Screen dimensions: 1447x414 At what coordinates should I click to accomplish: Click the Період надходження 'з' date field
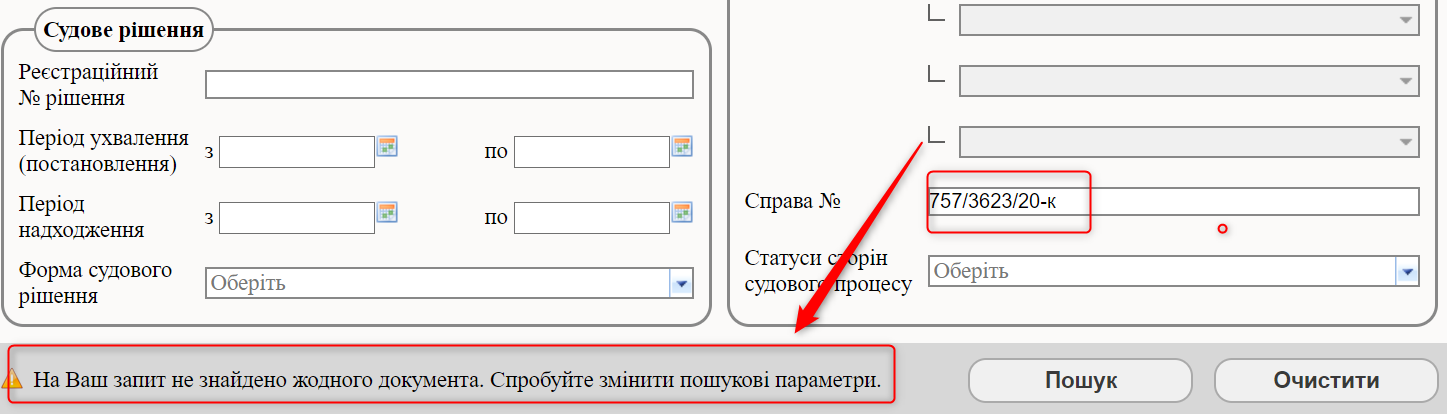[296, 217]
